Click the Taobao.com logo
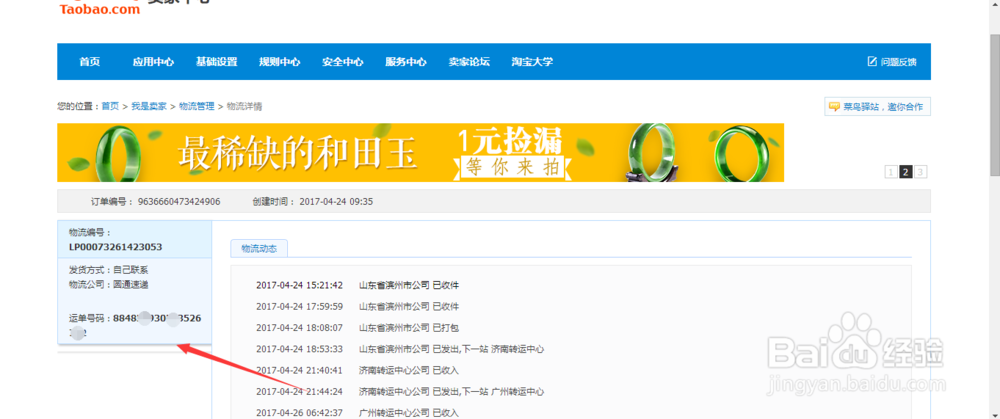Screen dimensions: 1000x419 99,8
